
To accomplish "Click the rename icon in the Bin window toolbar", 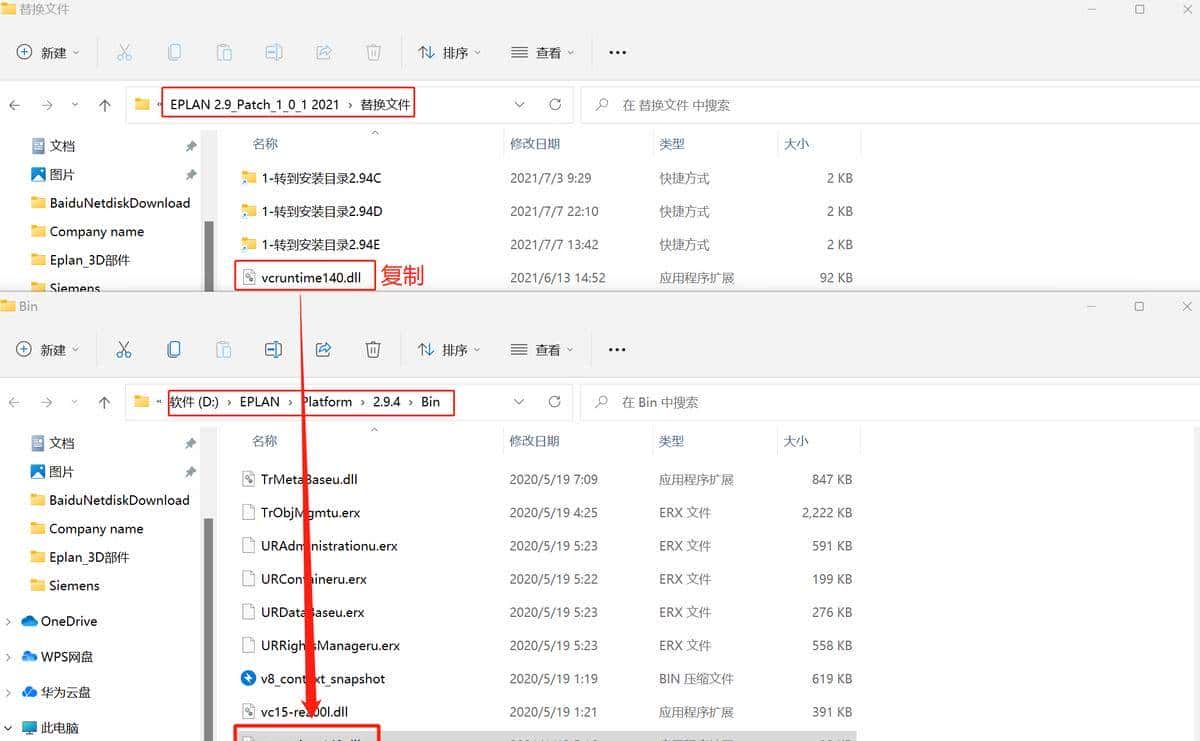I will coord(273,349).
